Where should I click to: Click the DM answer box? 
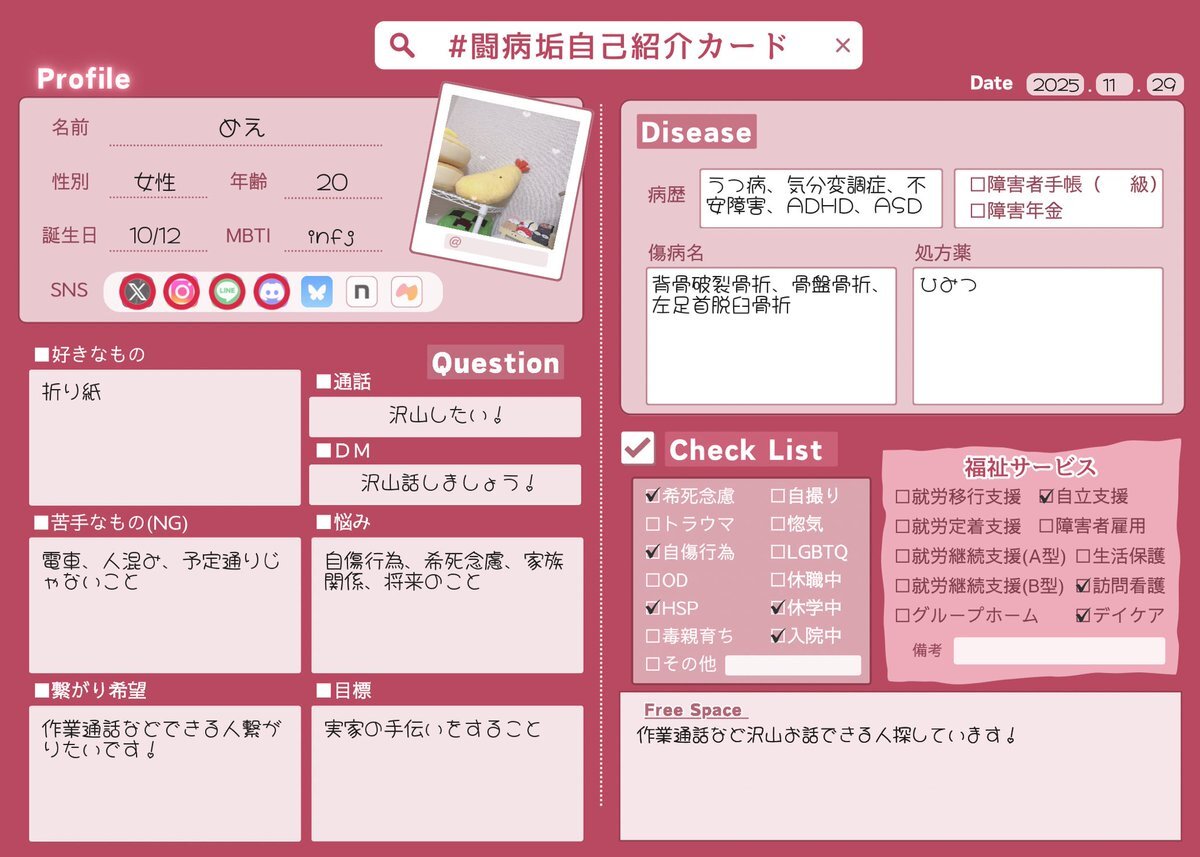(x=445, y=484)
